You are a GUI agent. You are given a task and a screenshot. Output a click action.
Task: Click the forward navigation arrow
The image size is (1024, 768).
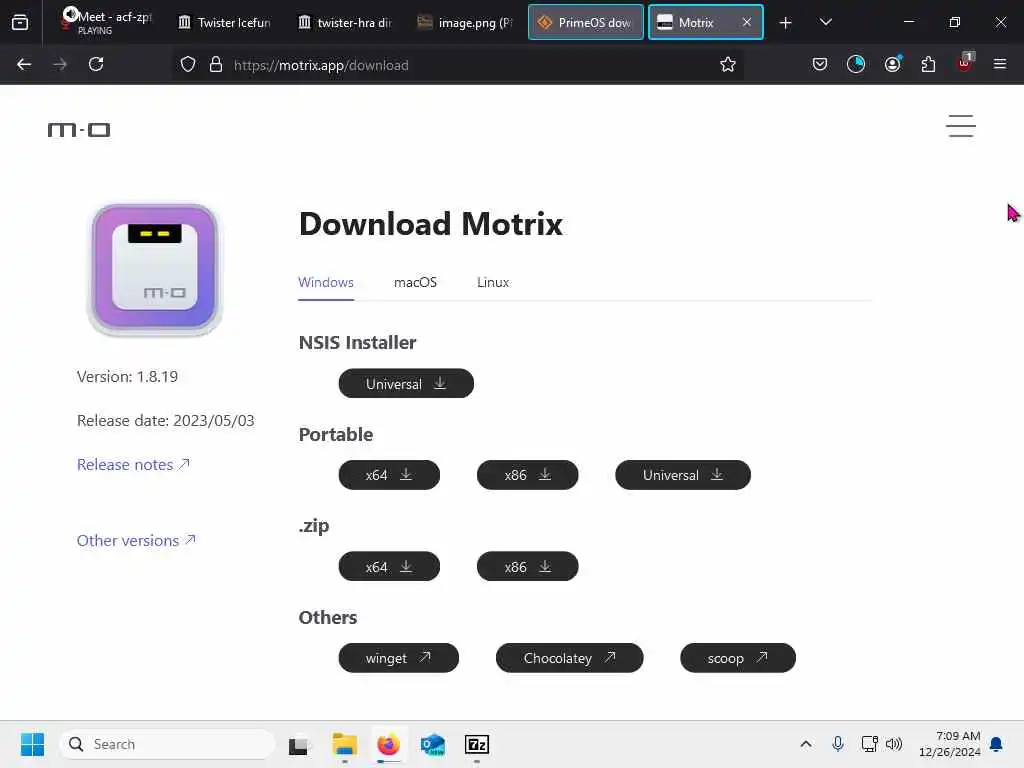pos(60,65)
